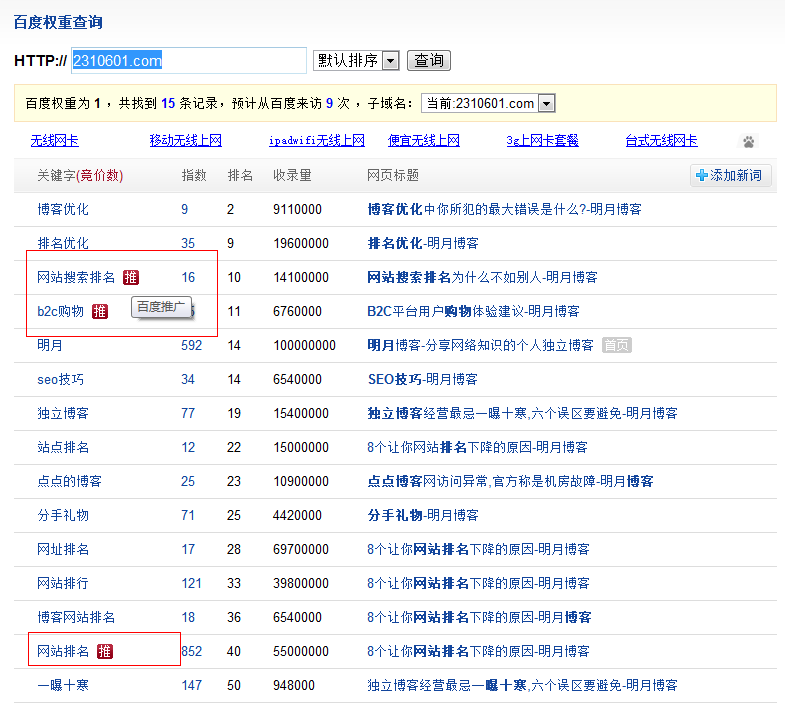This screenshot has width=785, height=708.
Task: Open the 台式无线网卡 link
Action: [x=661, y=141]
